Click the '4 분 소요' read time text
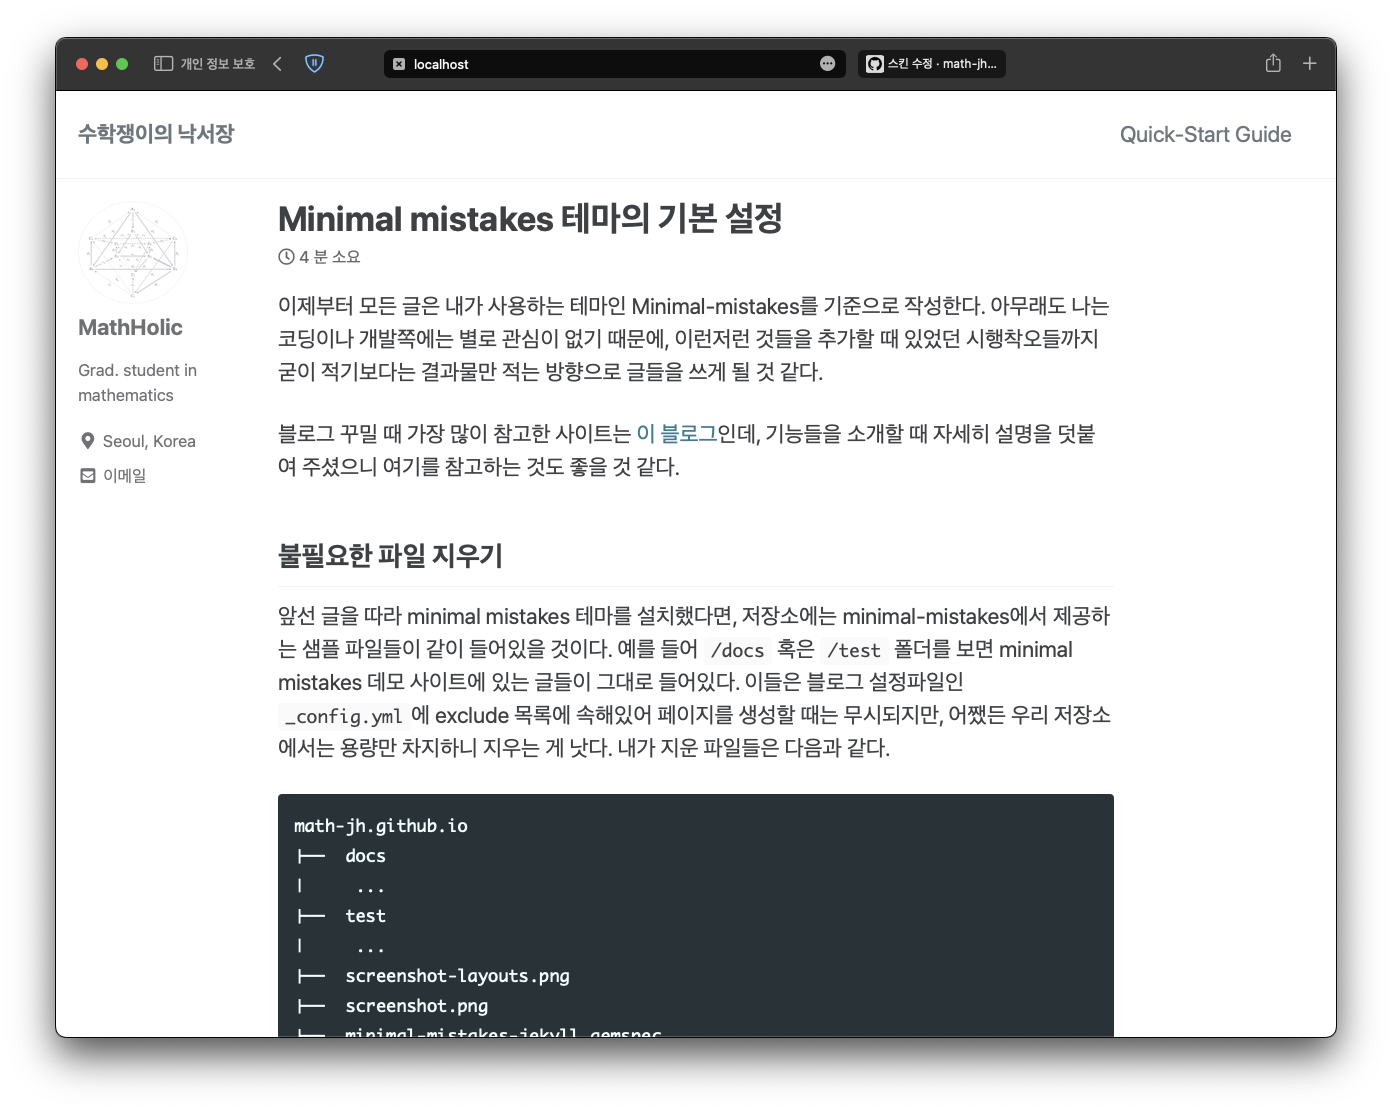The image size is (1392, 1111). 330,257
